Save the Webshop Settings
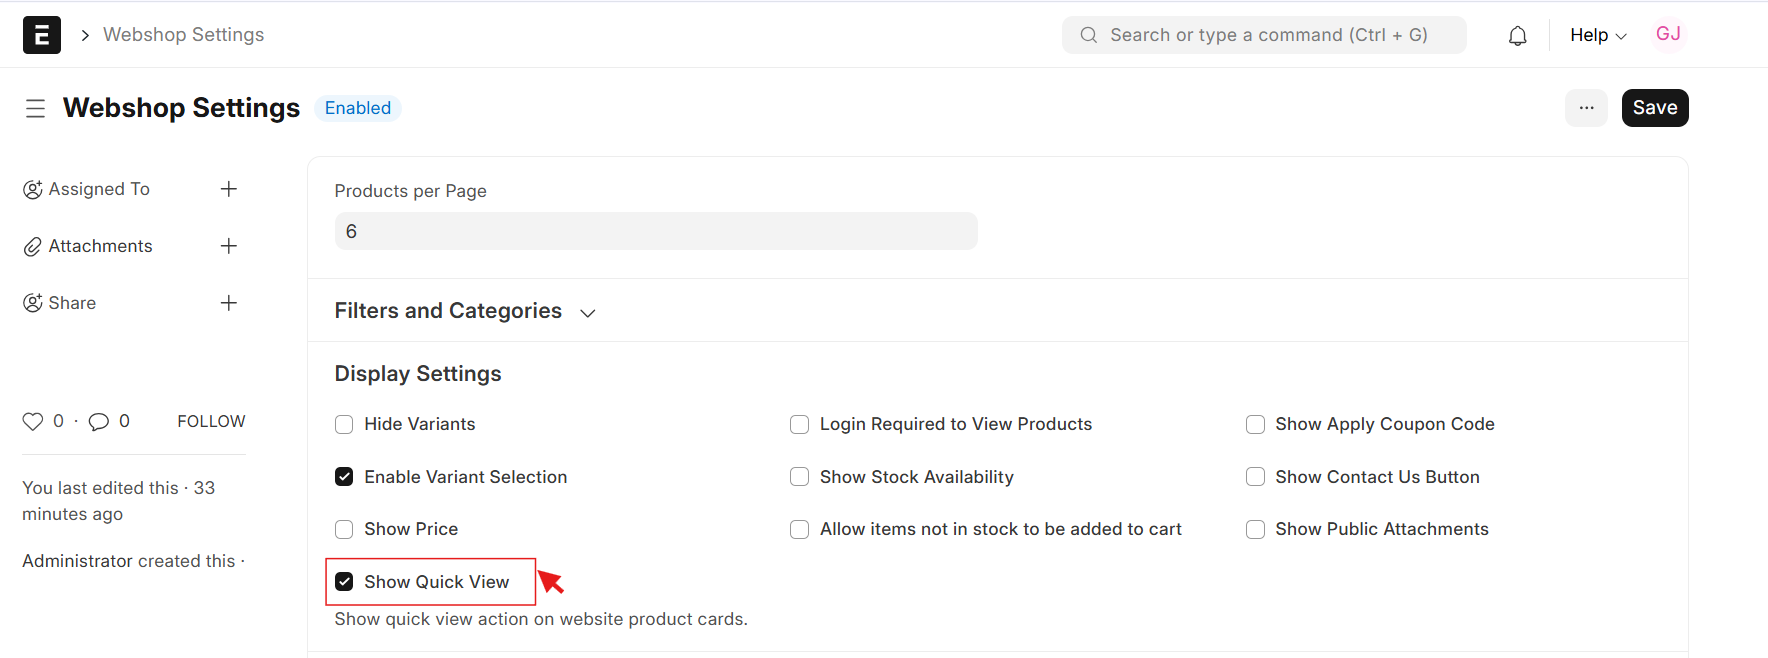1768x658 pixels. (1655, 108)
